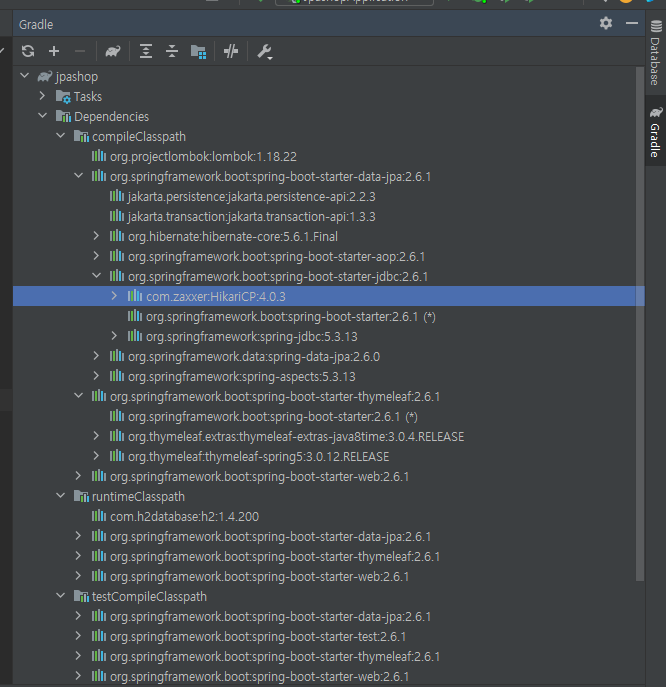
Task: Select the jpashop project label
Action: 77,77
